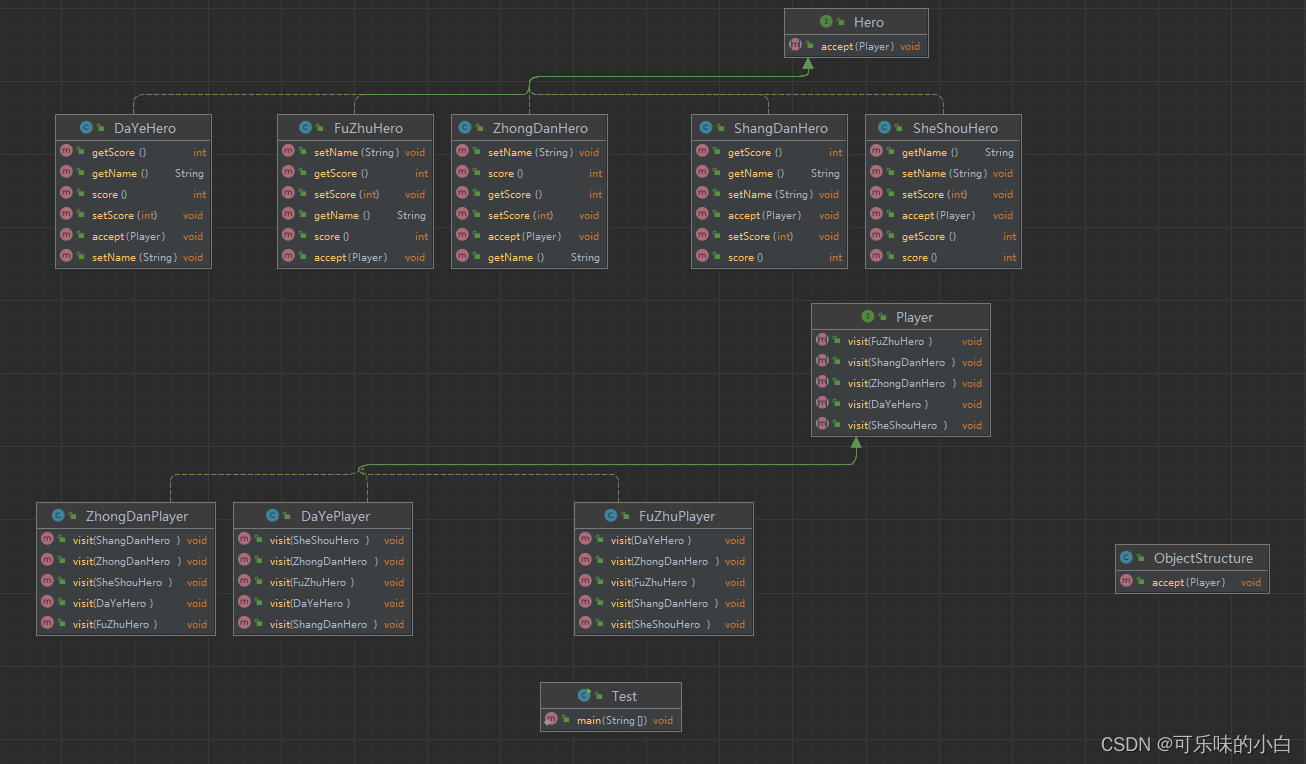Screen dimensions: 1306x764
Task: Click the class icon beside ShangDanHero
Action: [706, 128]
